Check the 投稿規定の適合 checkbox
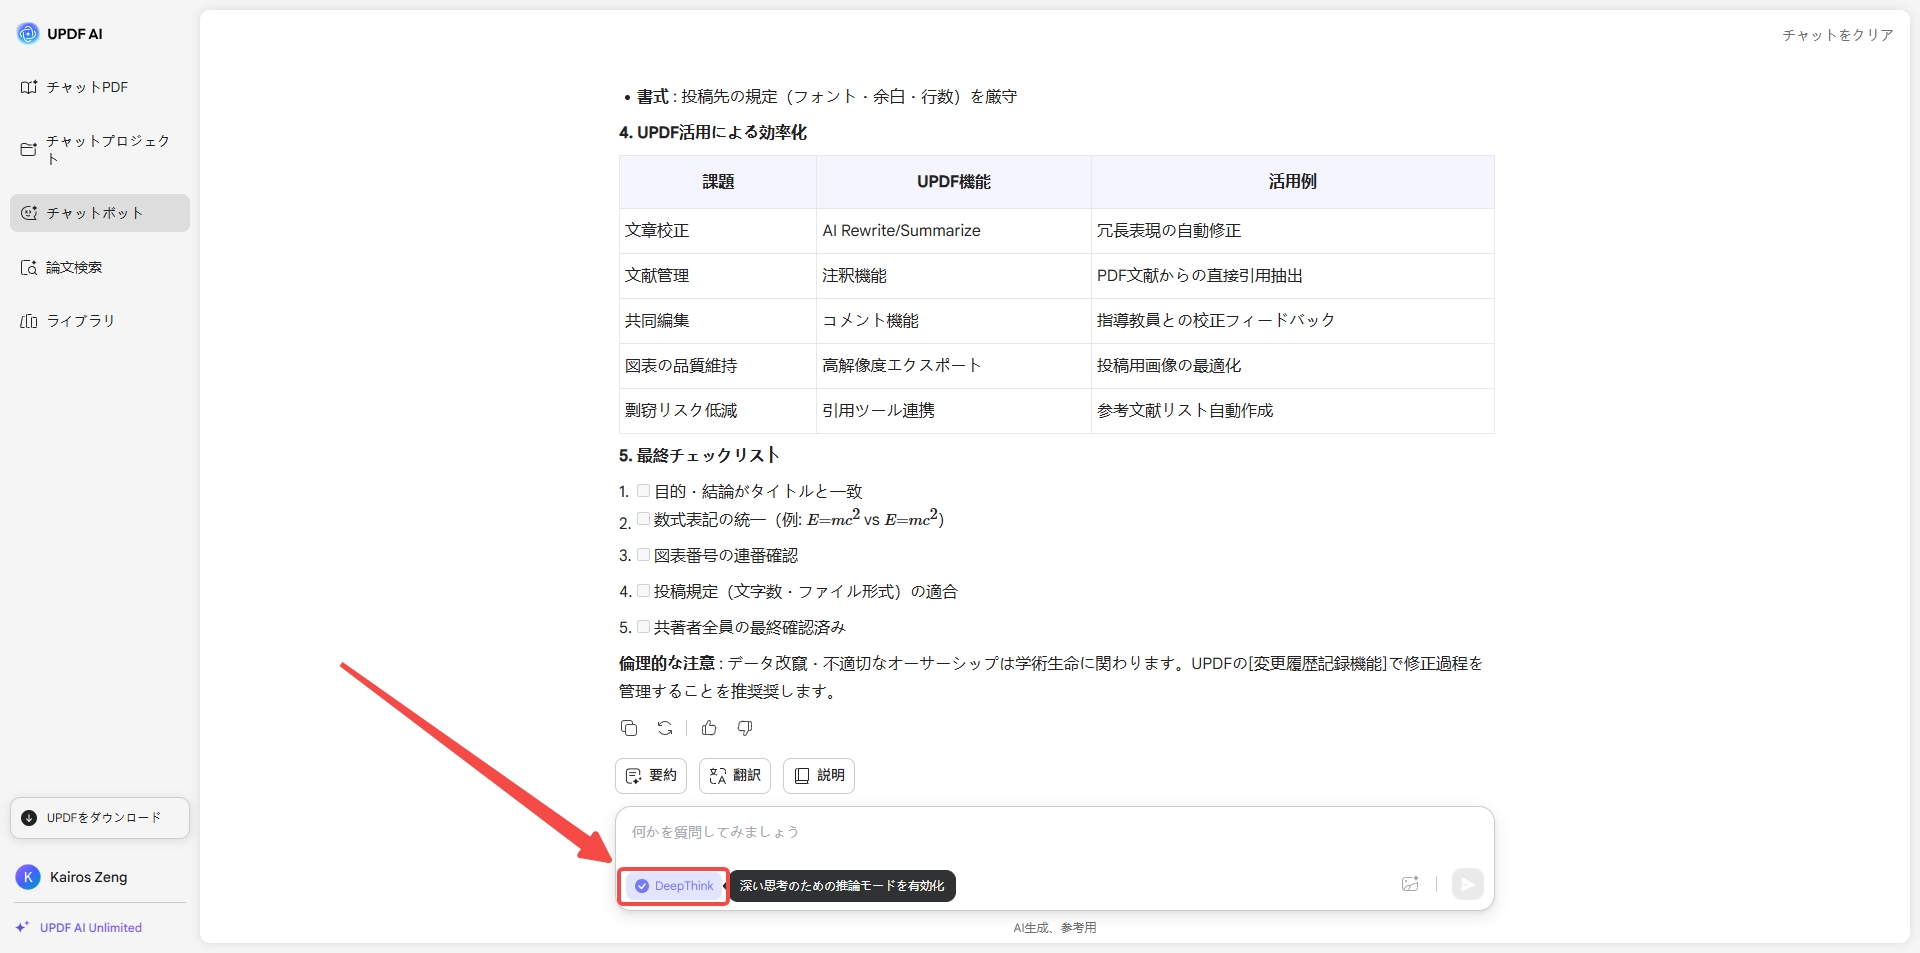Image resolution: width=1920 pixels, height=953 pixels. point(643,591)
